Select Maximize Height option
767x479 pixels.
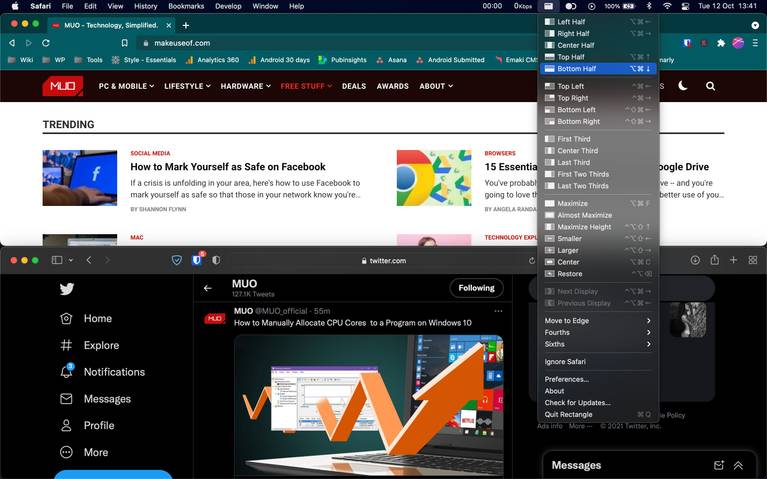(x=598, y=227)
